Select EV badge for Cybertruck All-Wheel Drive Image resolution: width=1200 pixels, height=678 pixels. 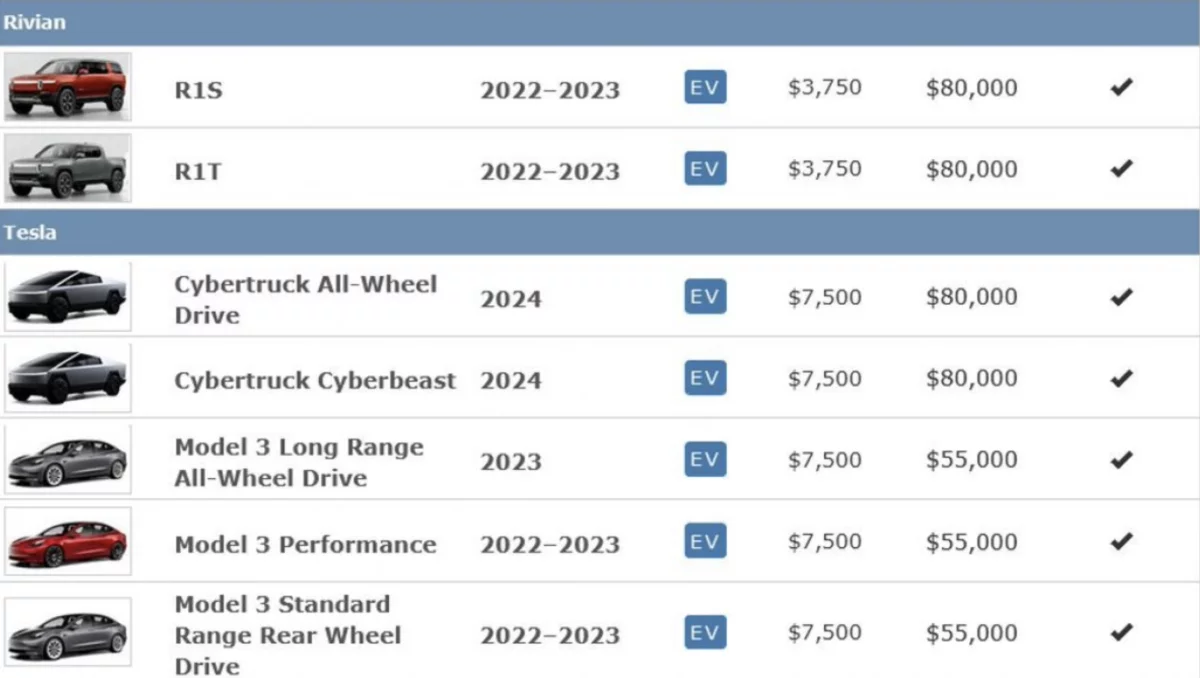point(705,297)
